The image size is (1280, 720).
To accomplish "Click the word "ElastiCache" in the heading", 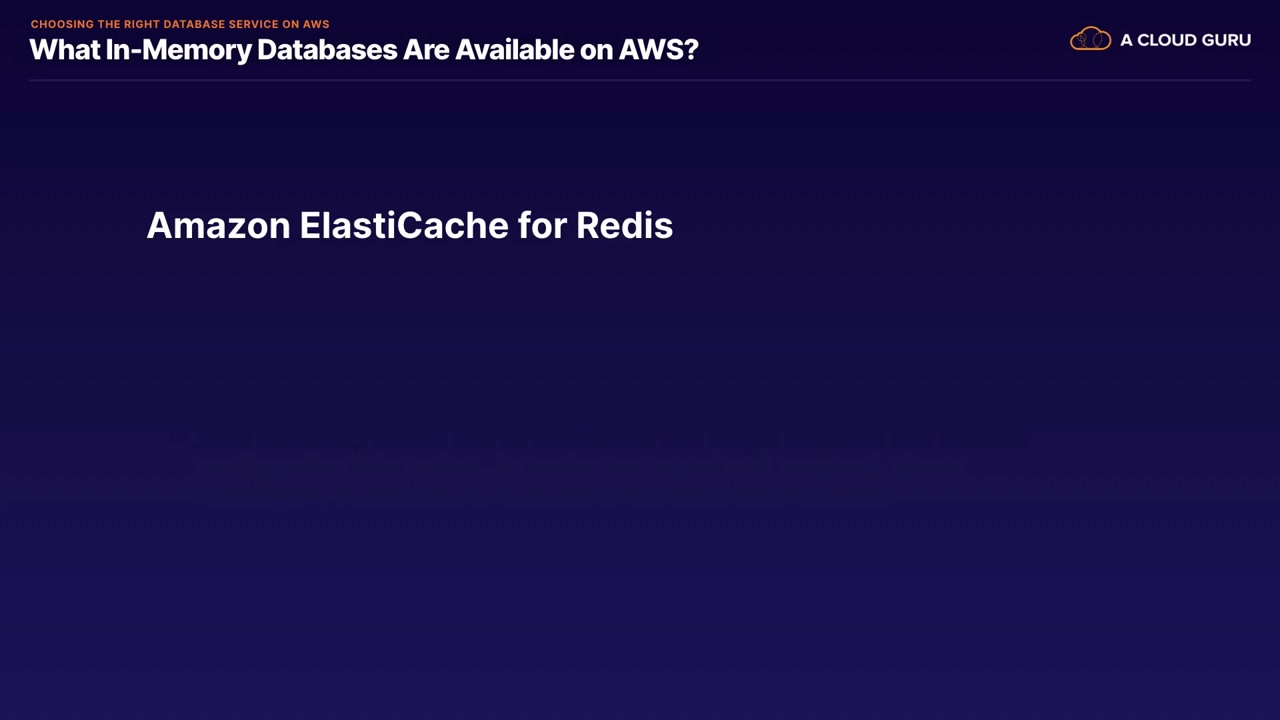I will (x=404, y=226).
